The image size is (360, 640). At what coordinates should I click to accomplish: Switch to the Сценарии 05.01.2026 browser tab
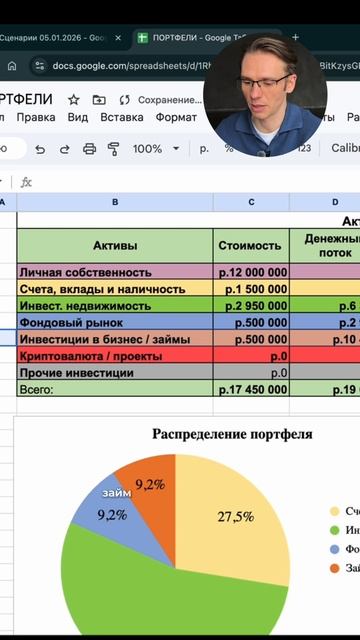[53, 38]
